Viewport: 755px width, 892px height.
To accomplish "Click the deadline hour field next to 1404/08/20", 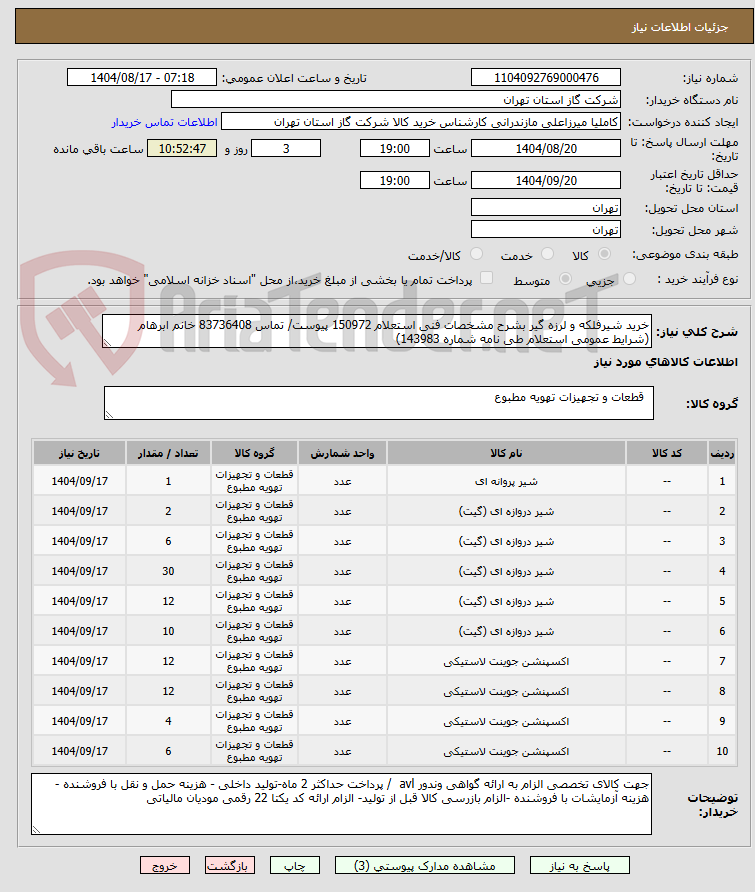I will (395, 148).
